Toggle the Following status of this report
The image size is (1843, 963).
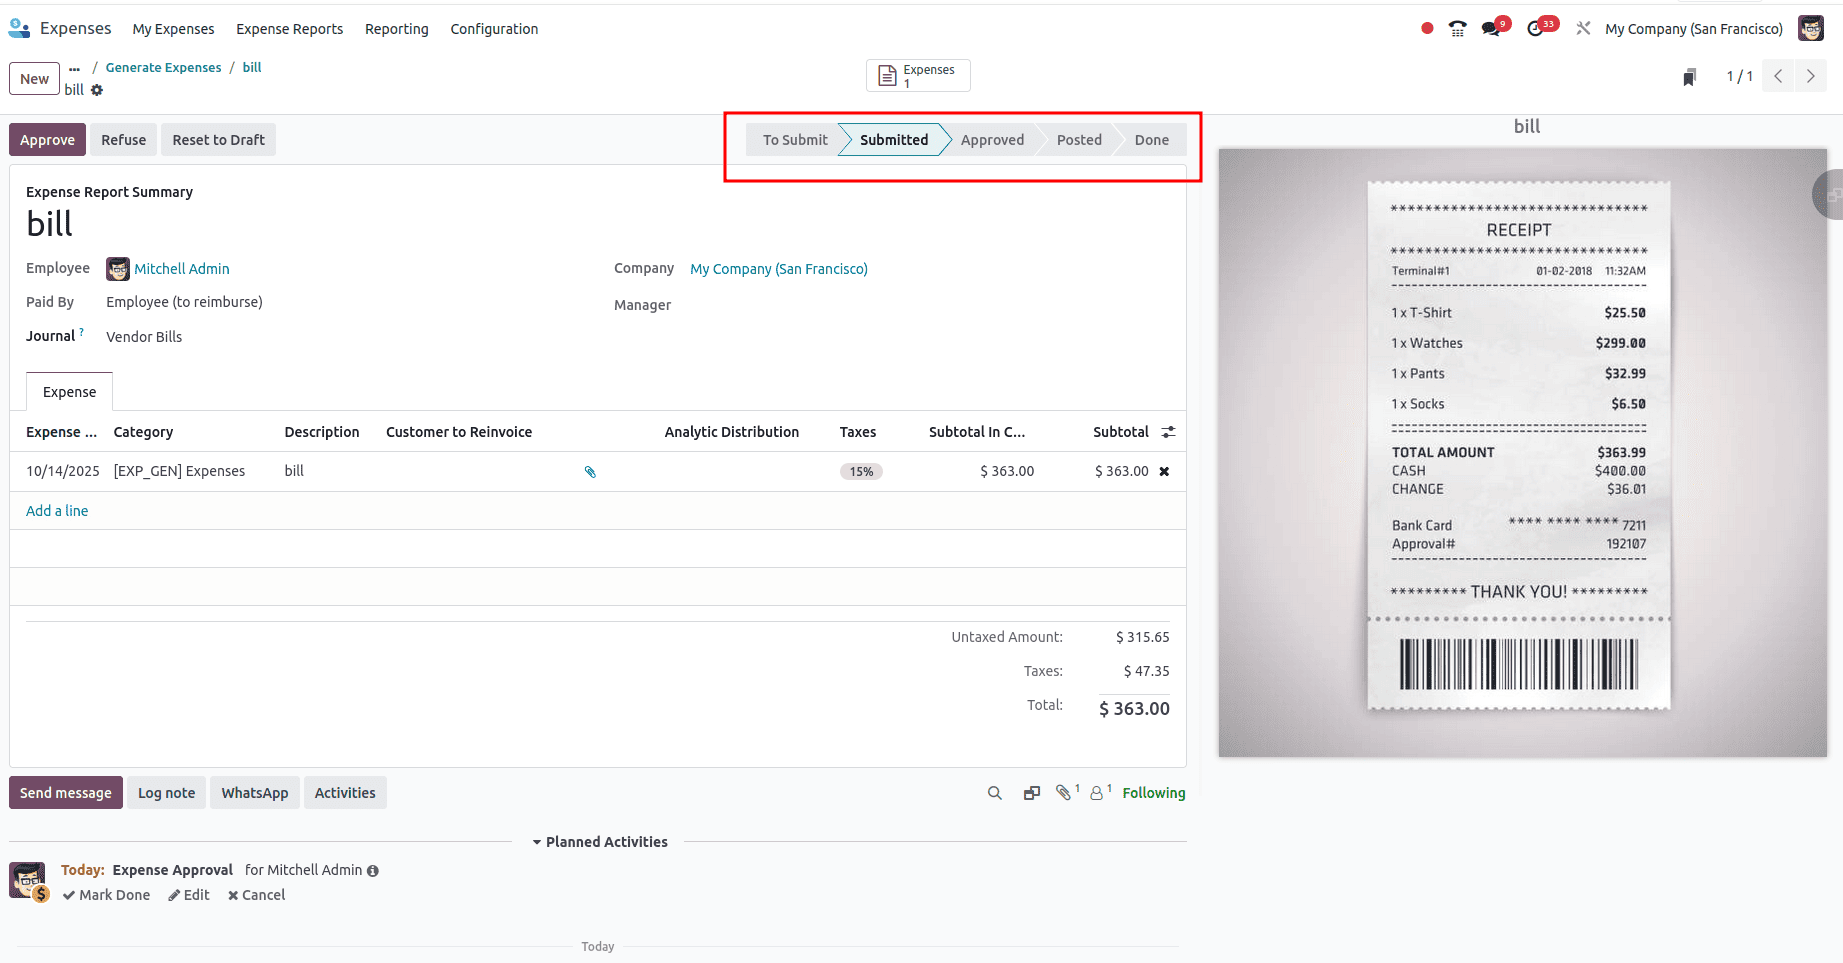(x=1153, y=792)
